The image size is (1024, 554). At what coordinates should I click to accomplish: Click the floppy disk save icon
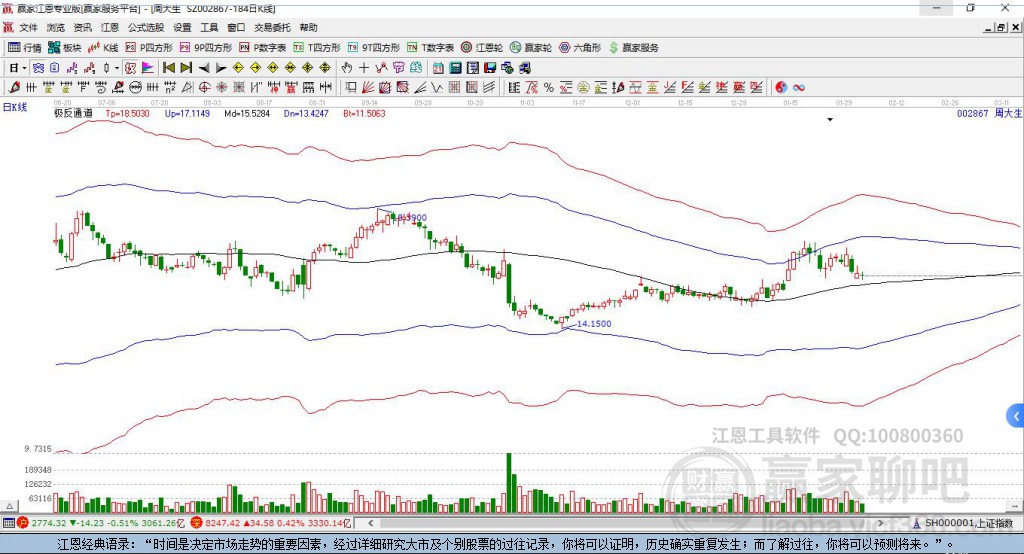(x=490, y=68)
